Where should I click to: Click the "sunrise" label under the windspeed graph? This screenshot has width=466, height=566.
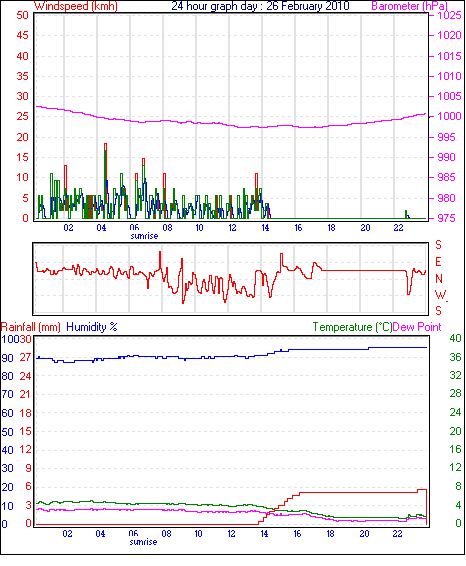(x=144, y=236)
